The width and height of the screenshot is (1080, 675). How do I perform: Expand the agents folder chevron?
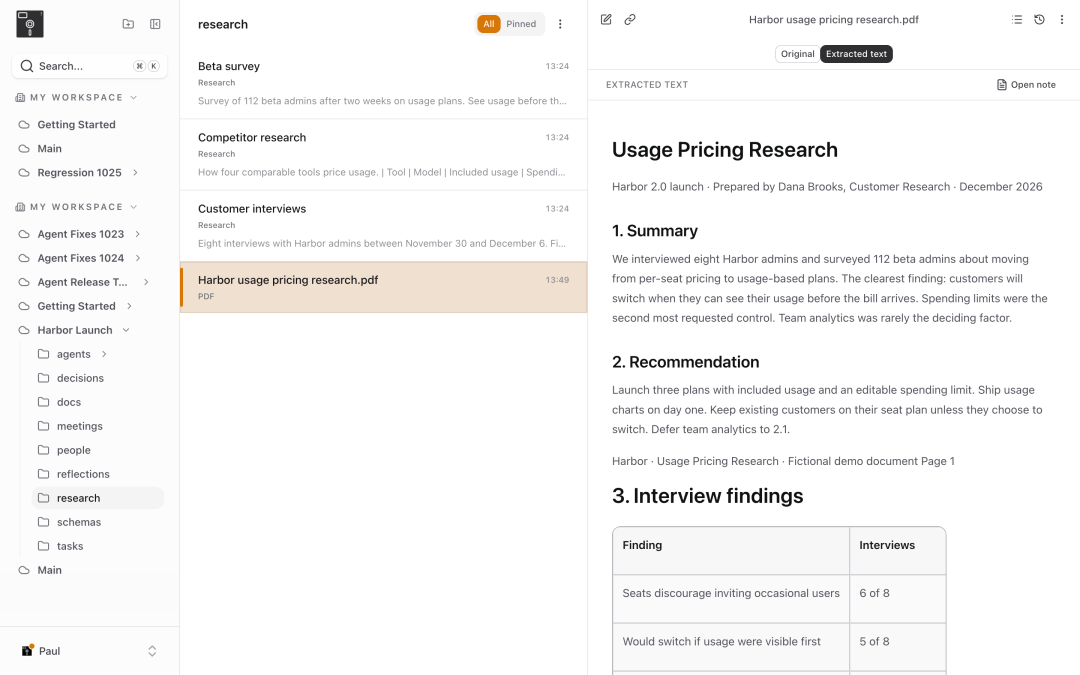104,354
